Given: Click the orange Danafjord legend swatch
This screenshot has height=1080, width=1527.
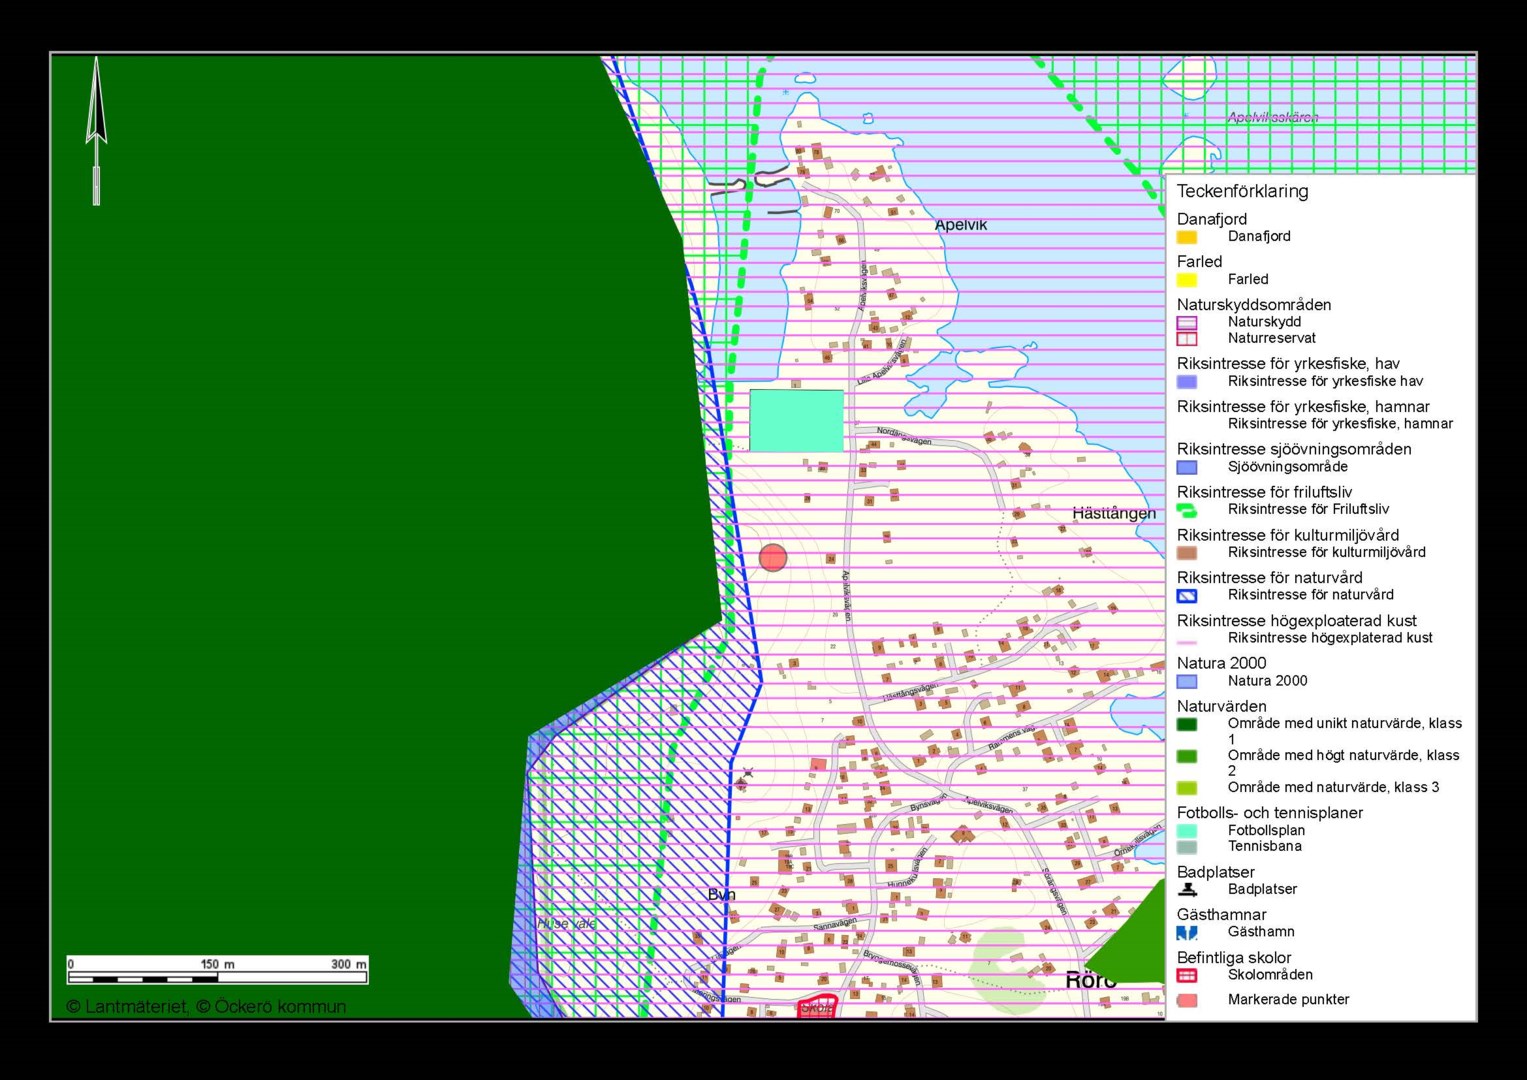Looking at the screenshot, I should (1187, 237).
